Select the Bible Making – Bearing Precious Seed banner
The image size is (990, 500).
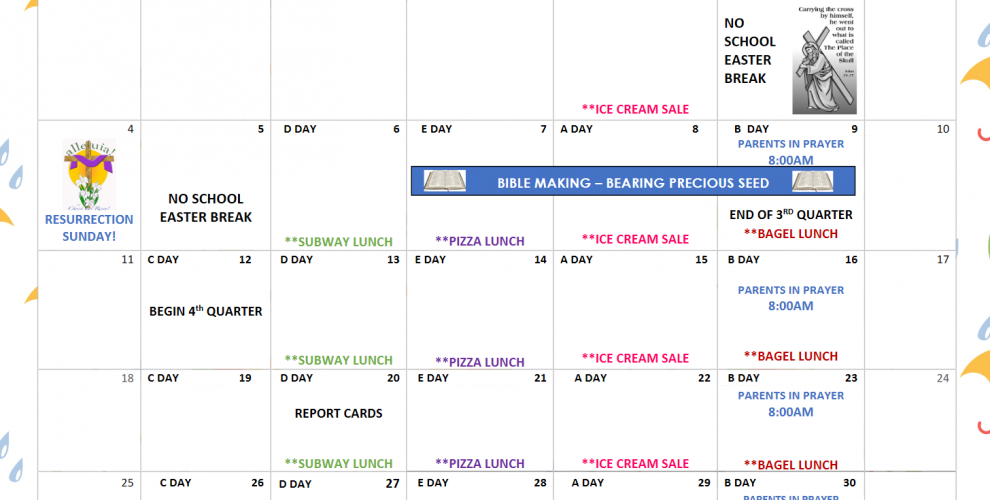pos(633,182)
